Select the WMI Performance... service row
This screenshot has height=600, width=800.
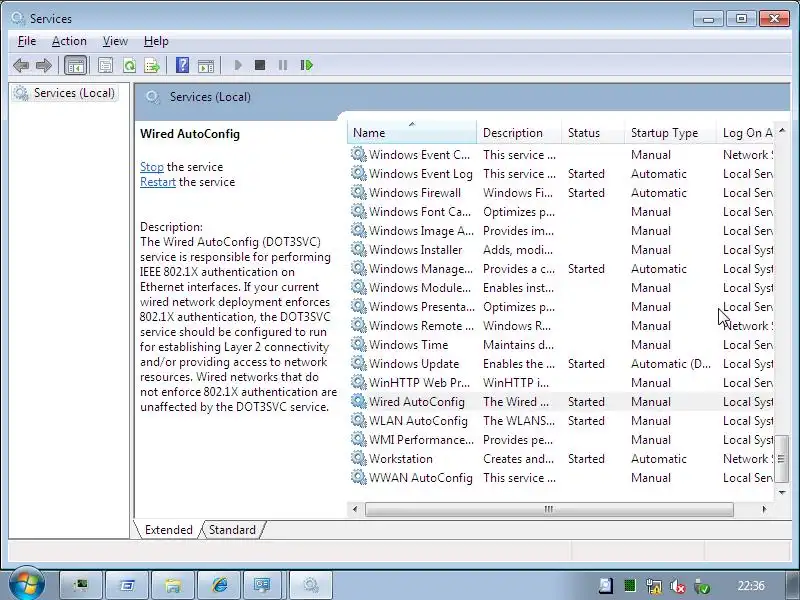561,440
